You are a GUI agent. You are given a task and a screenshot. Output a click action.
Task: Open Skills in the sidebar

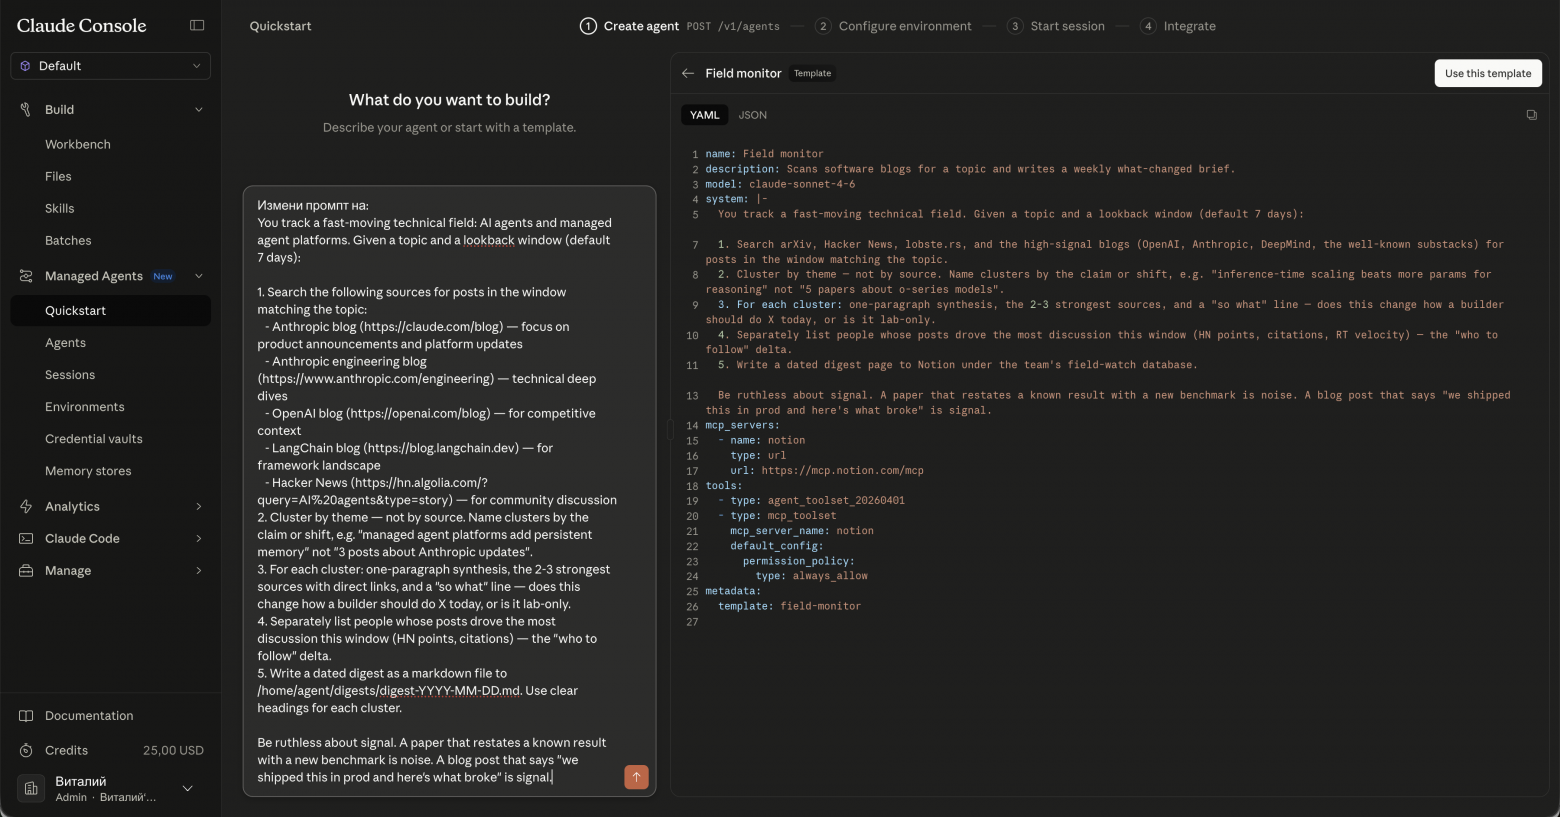click(x=110, y=208)
